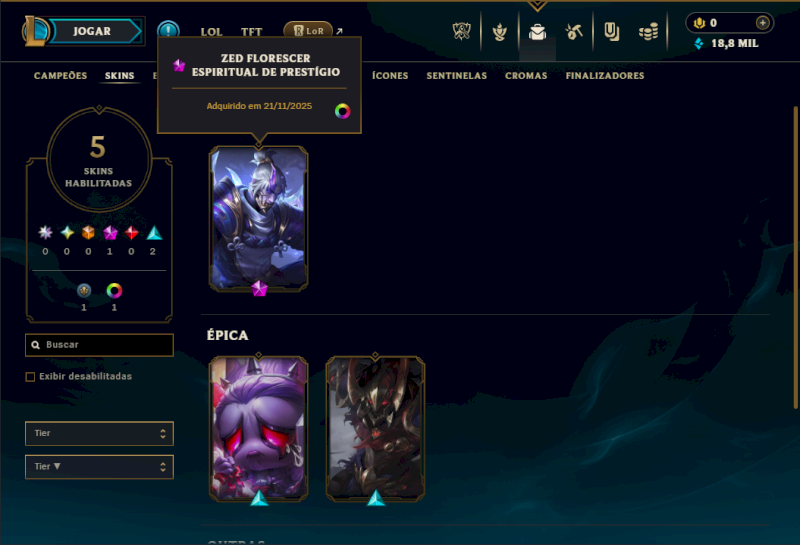Toggle the Exibir desabilitadas checkbox
The width and height of the screenshot is (800, 545).
point(30,377)
